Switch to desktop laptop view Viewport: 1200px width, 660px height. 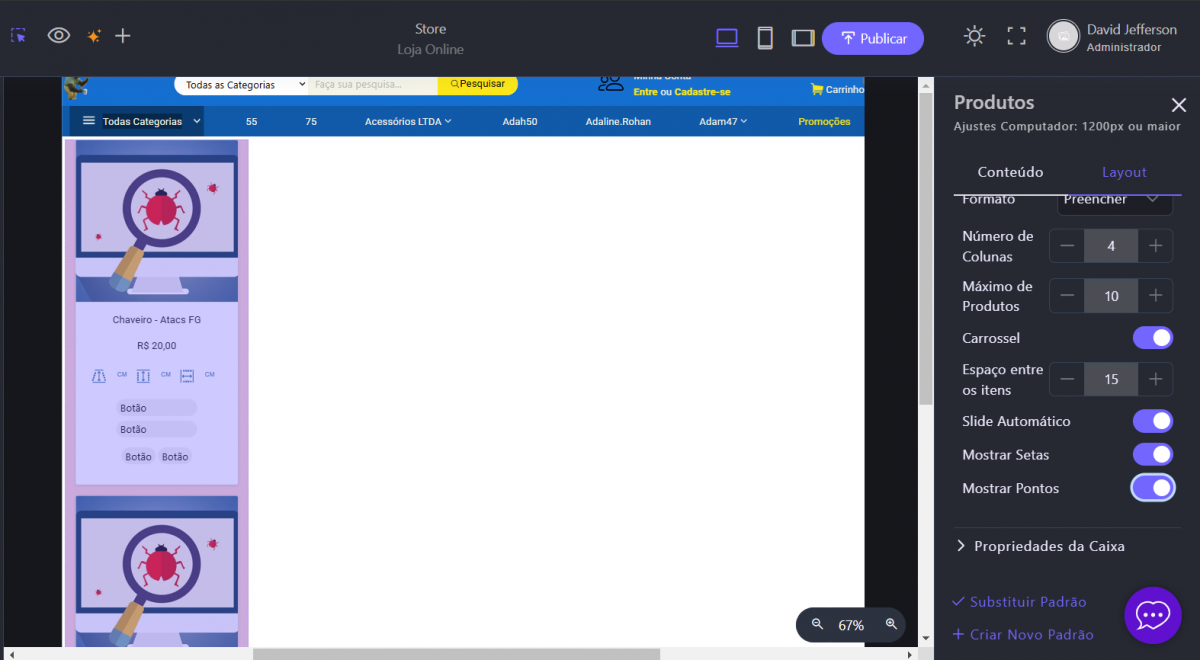(727, 38)
